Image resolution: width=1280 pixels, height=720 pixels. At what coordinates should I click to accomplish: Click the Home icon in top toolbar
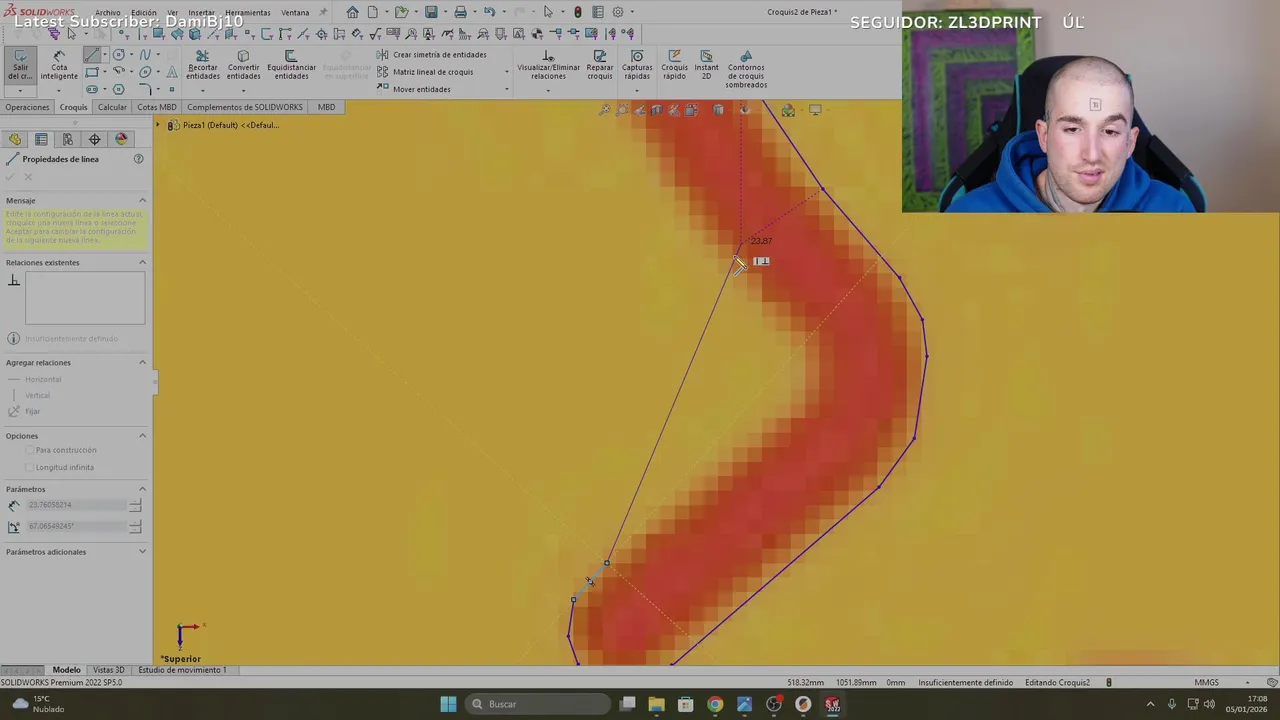[352, 12]
